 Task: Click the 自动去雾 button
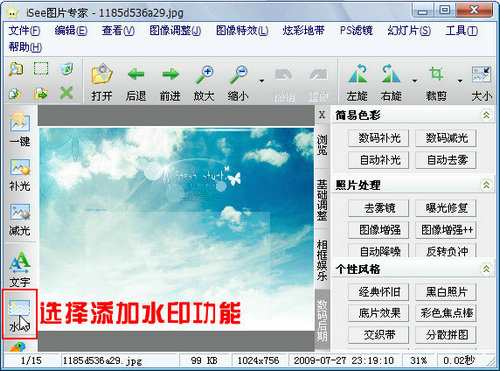[446, 160]
